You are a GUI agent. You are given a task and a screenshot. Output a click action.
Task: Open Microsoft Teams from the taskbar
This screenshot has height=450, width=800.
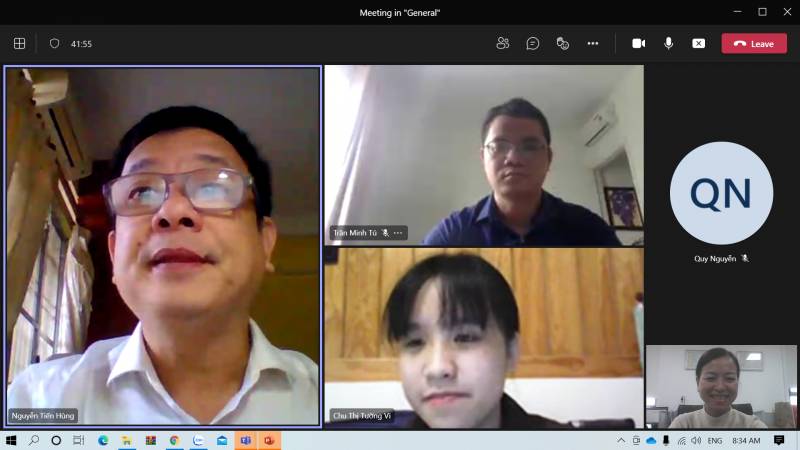[245, 440]
